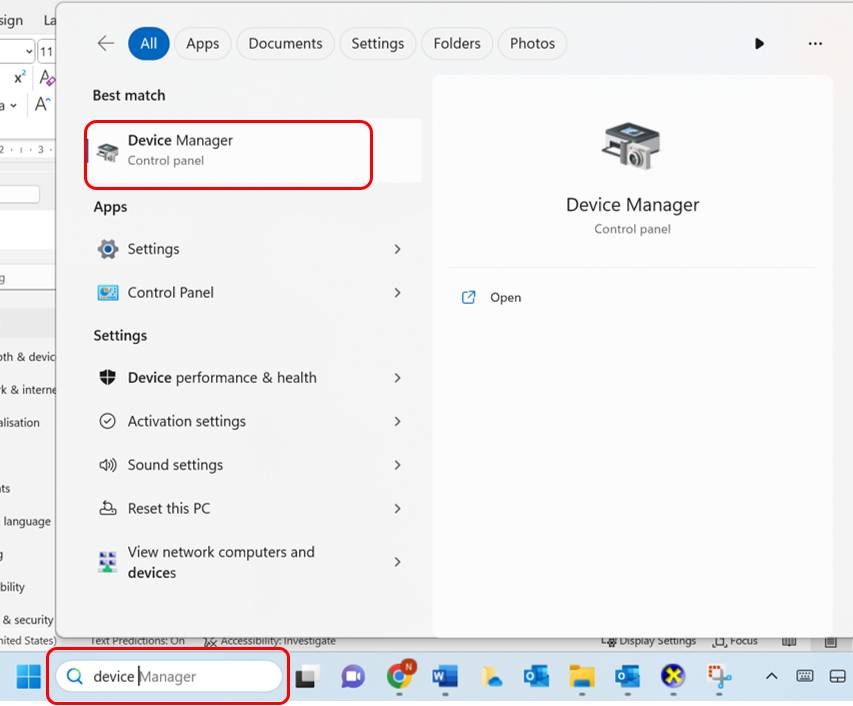
Task: Open the Task View icon on the taskbar
Action: [x=307, y=676]
